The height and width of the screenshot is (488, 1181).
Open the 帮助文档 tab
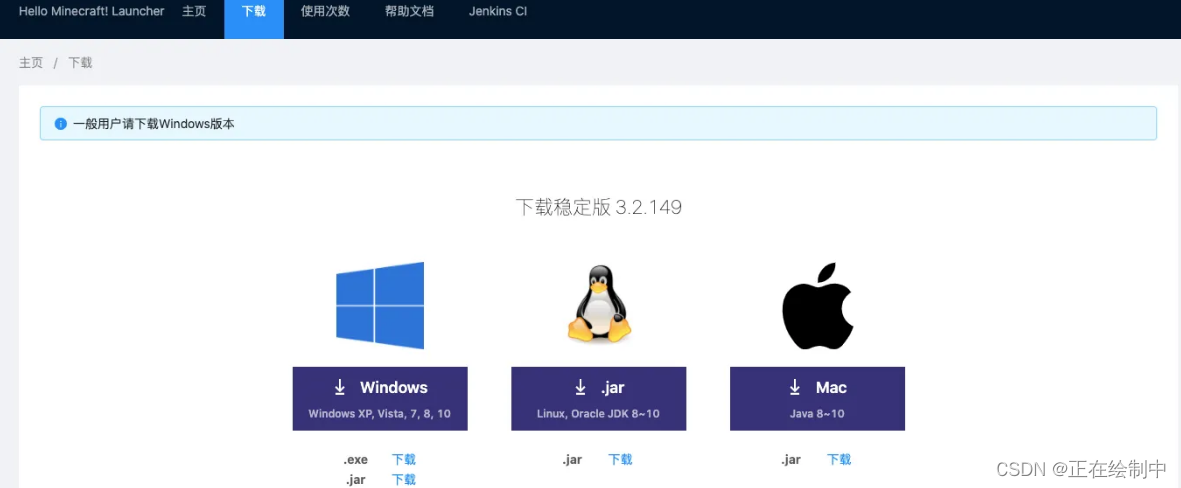[409, 11]
